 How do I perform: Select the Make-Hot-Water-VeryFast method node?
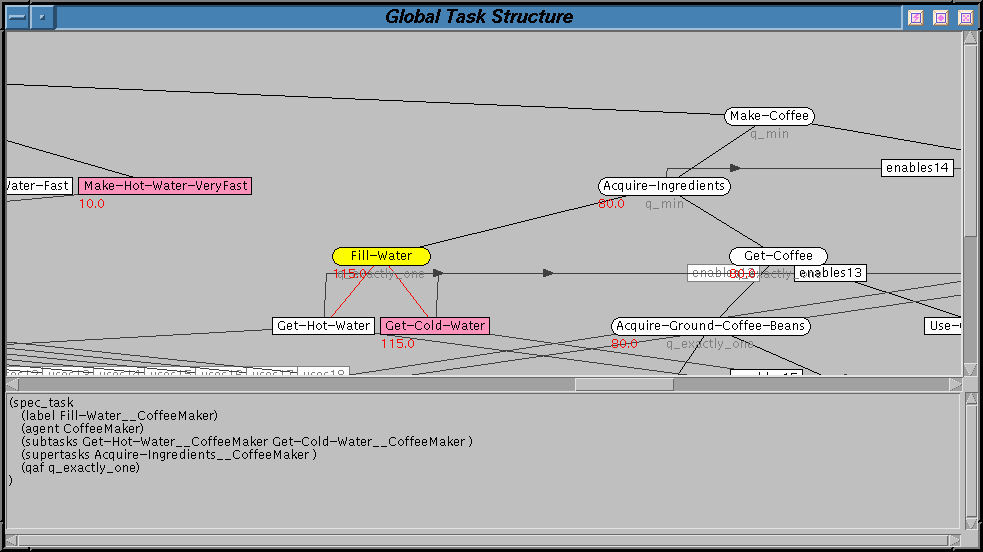pyautogui.click(x=165, y=186)
